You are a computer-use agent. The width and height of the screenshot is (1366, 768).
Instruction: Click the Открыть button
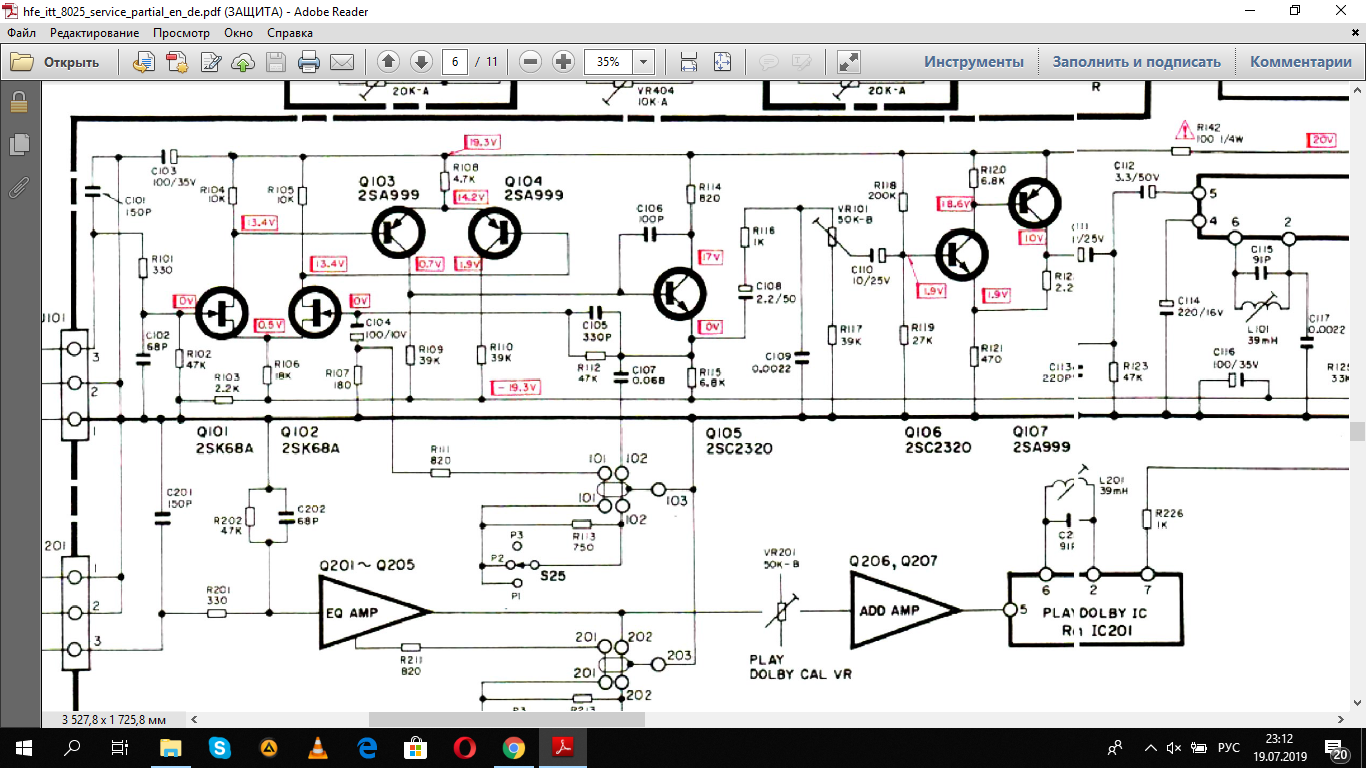pos(56,62)
